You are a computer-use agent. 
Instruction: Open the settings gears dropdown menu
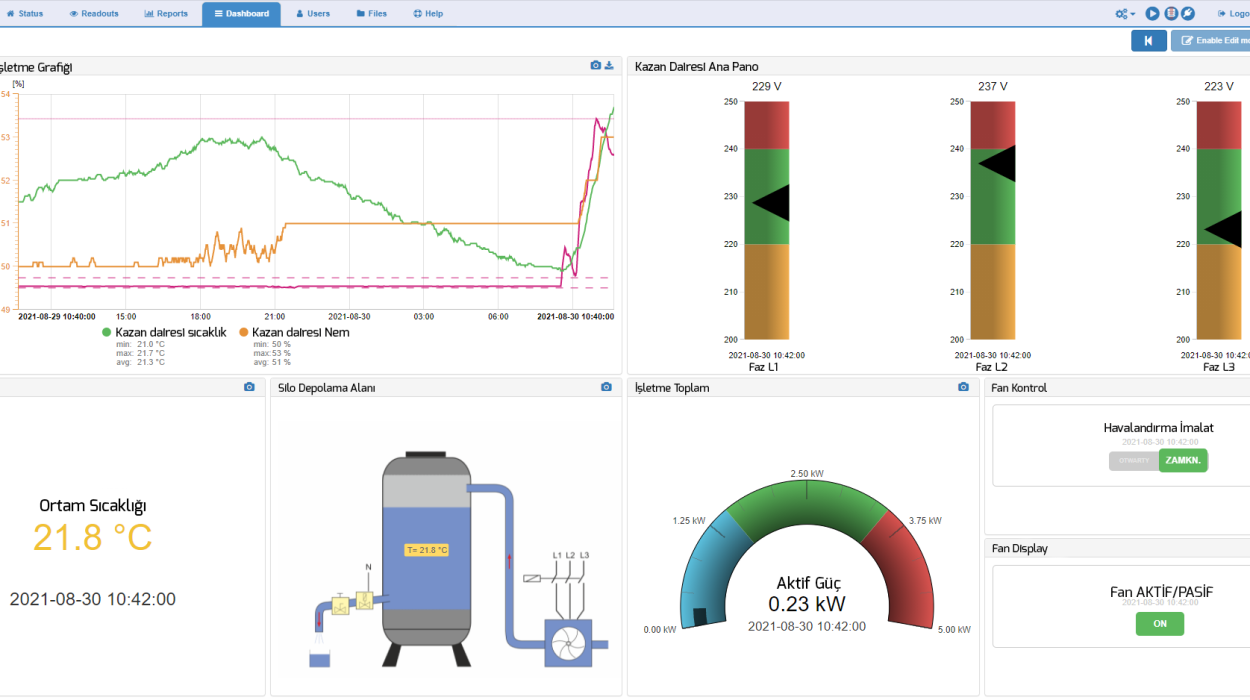pyautogui.click(x=1125, y=14)
